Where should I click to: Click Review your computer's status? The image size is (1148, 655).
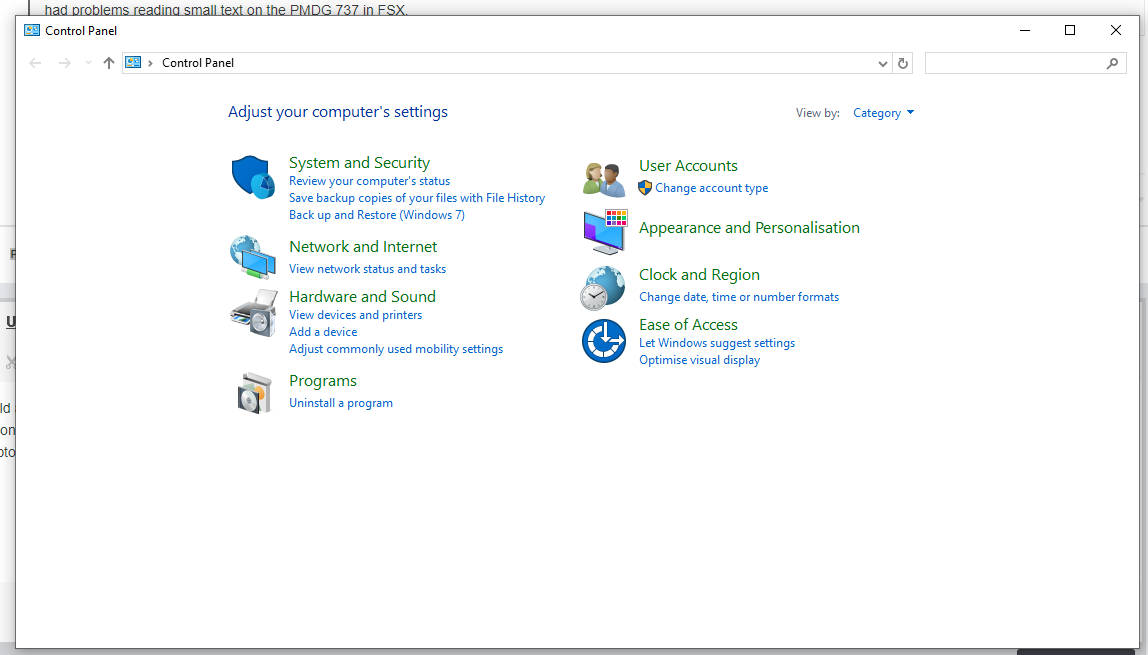(x=370, y=181)
